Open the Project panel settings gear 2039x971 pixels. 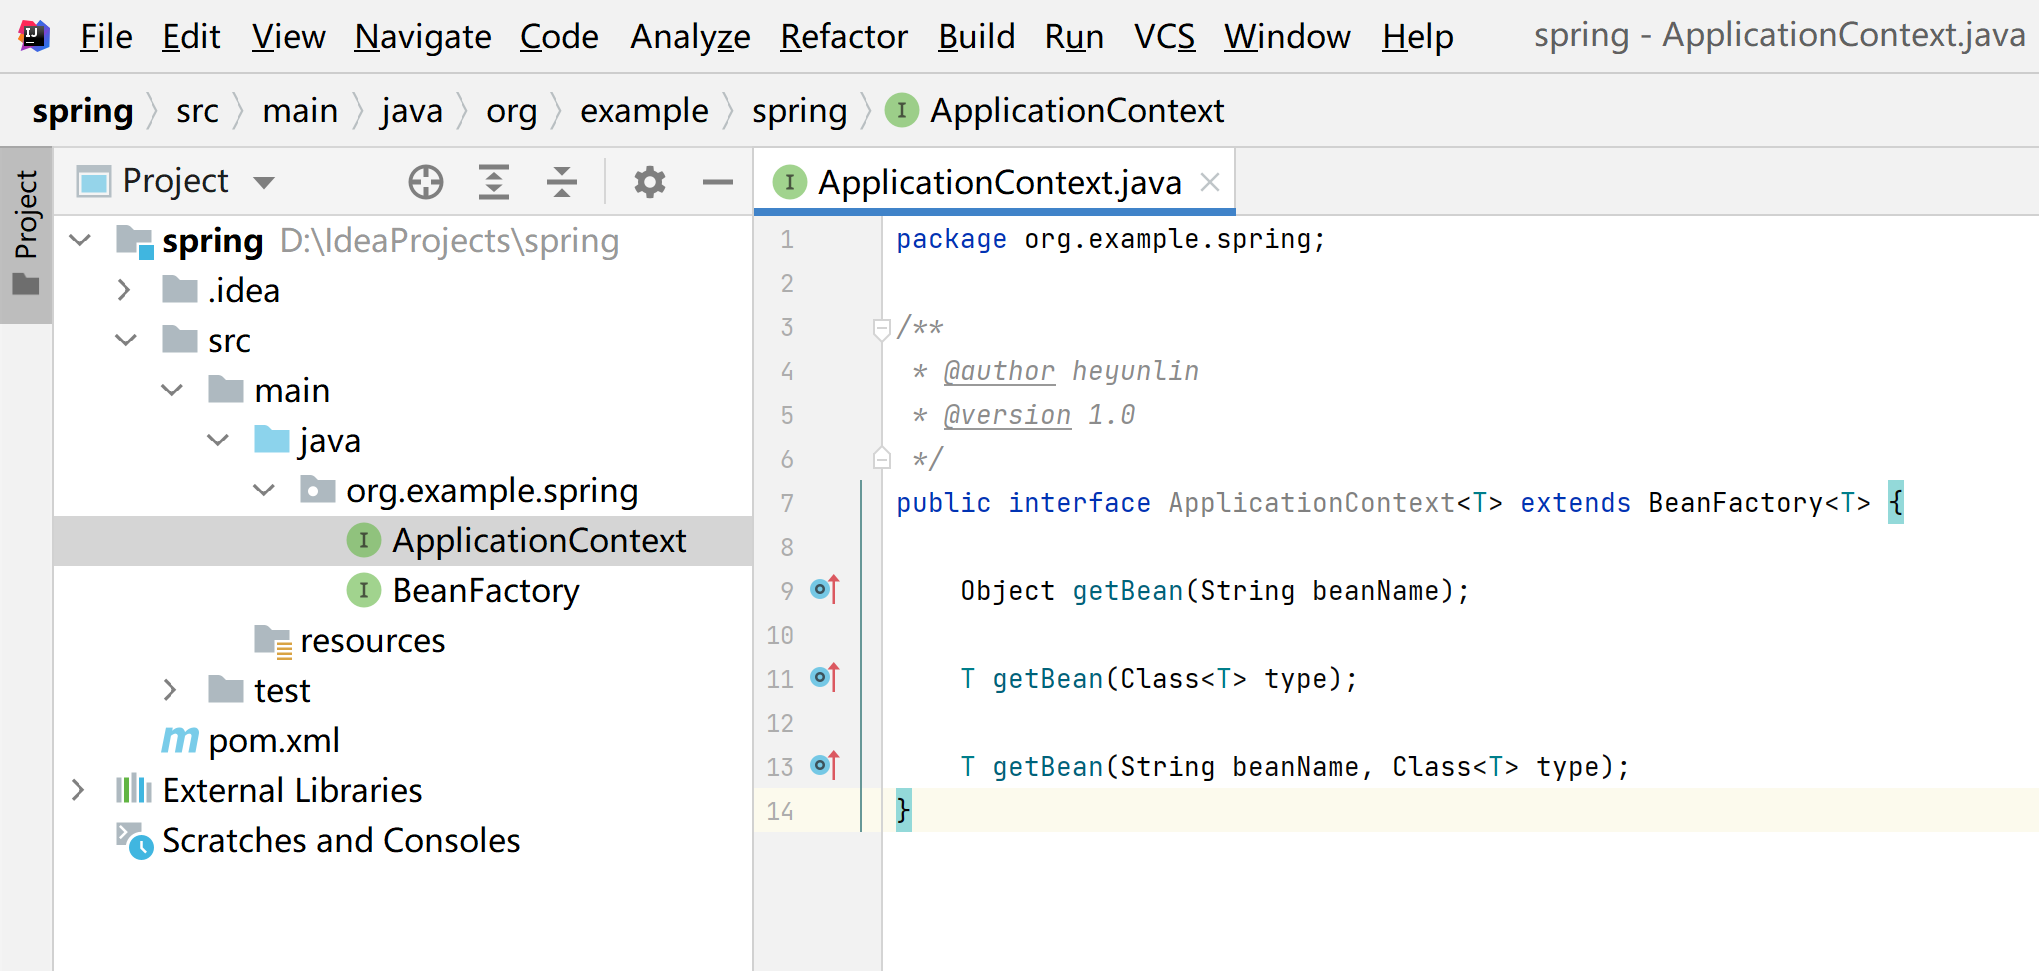pos(649,182)
